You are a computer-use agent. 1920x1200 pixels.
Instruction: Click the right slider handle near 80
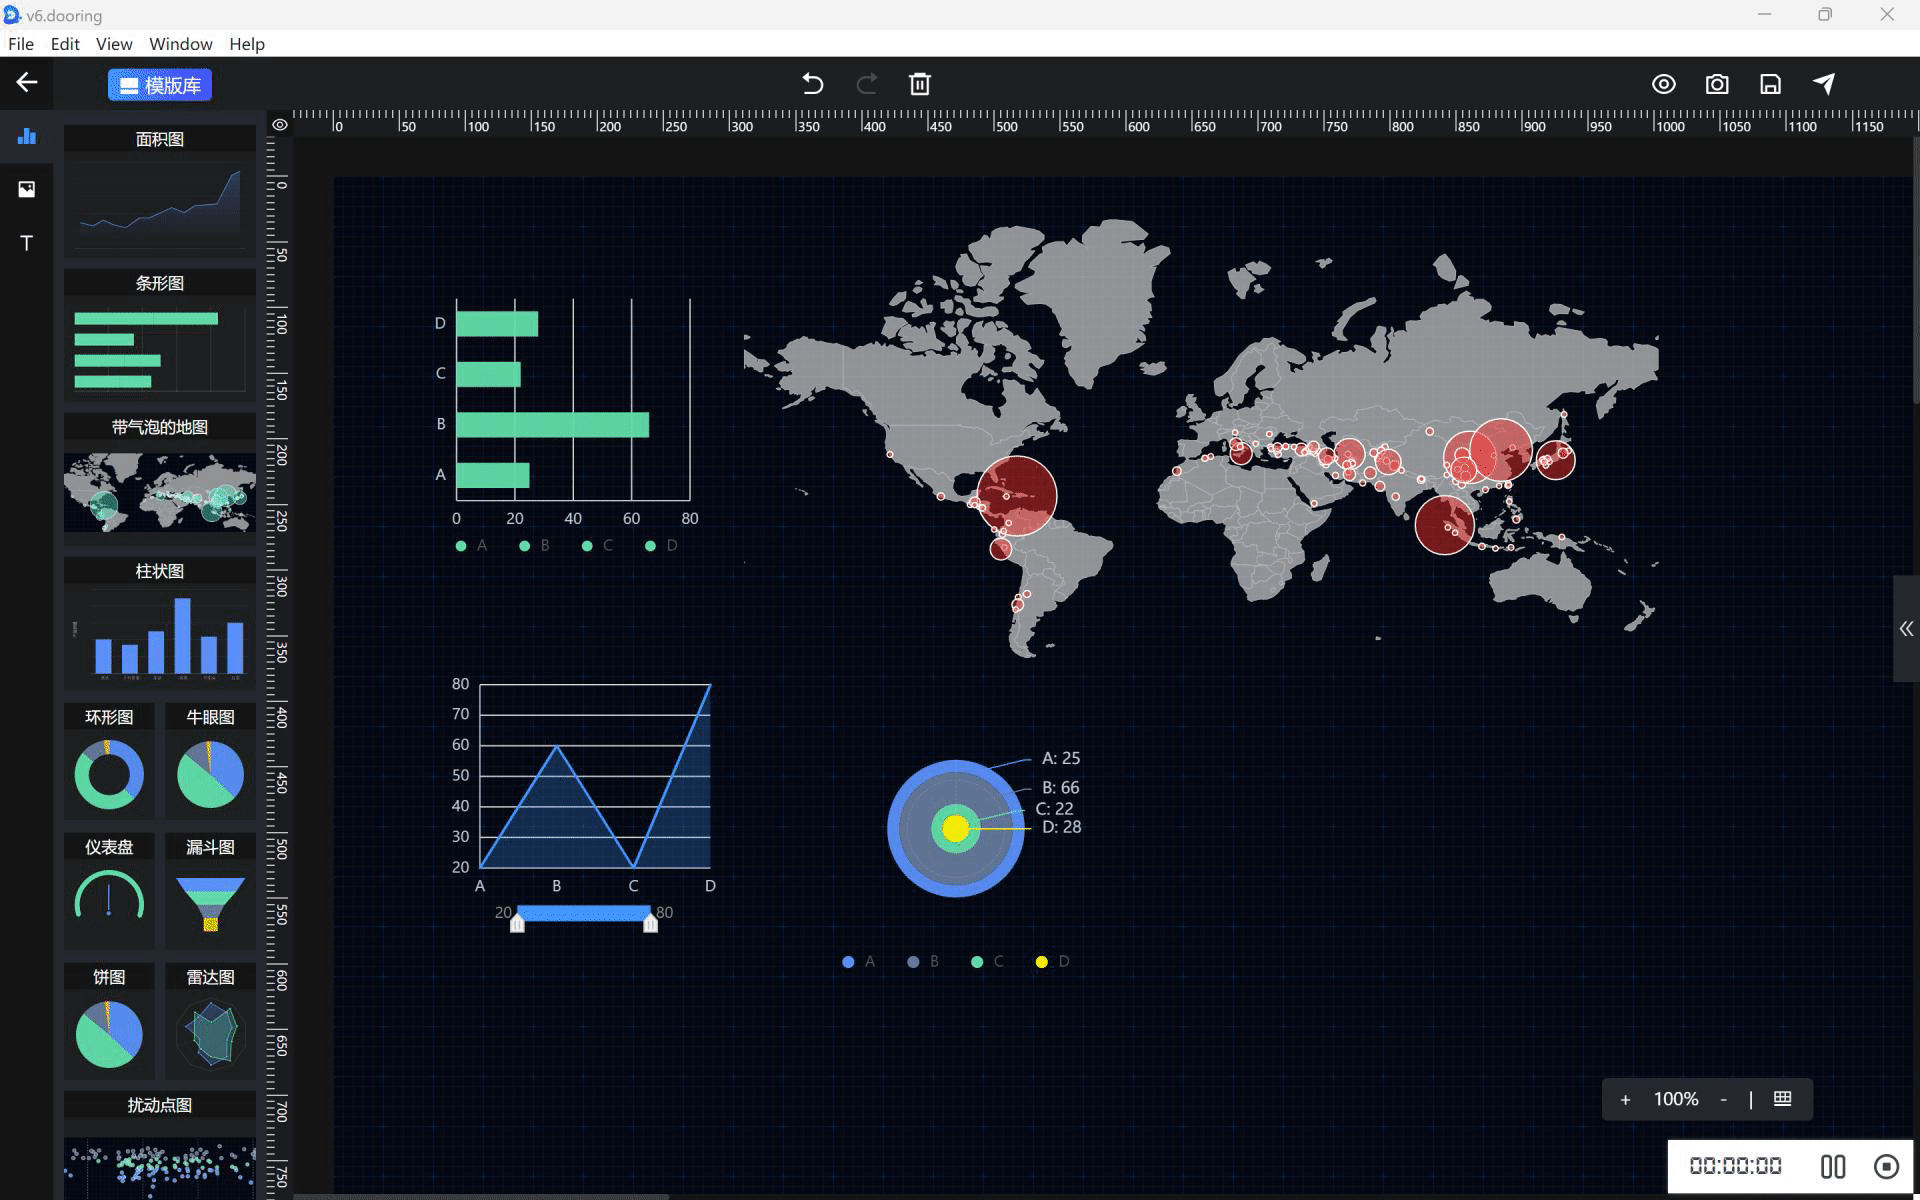pos(650,923)
